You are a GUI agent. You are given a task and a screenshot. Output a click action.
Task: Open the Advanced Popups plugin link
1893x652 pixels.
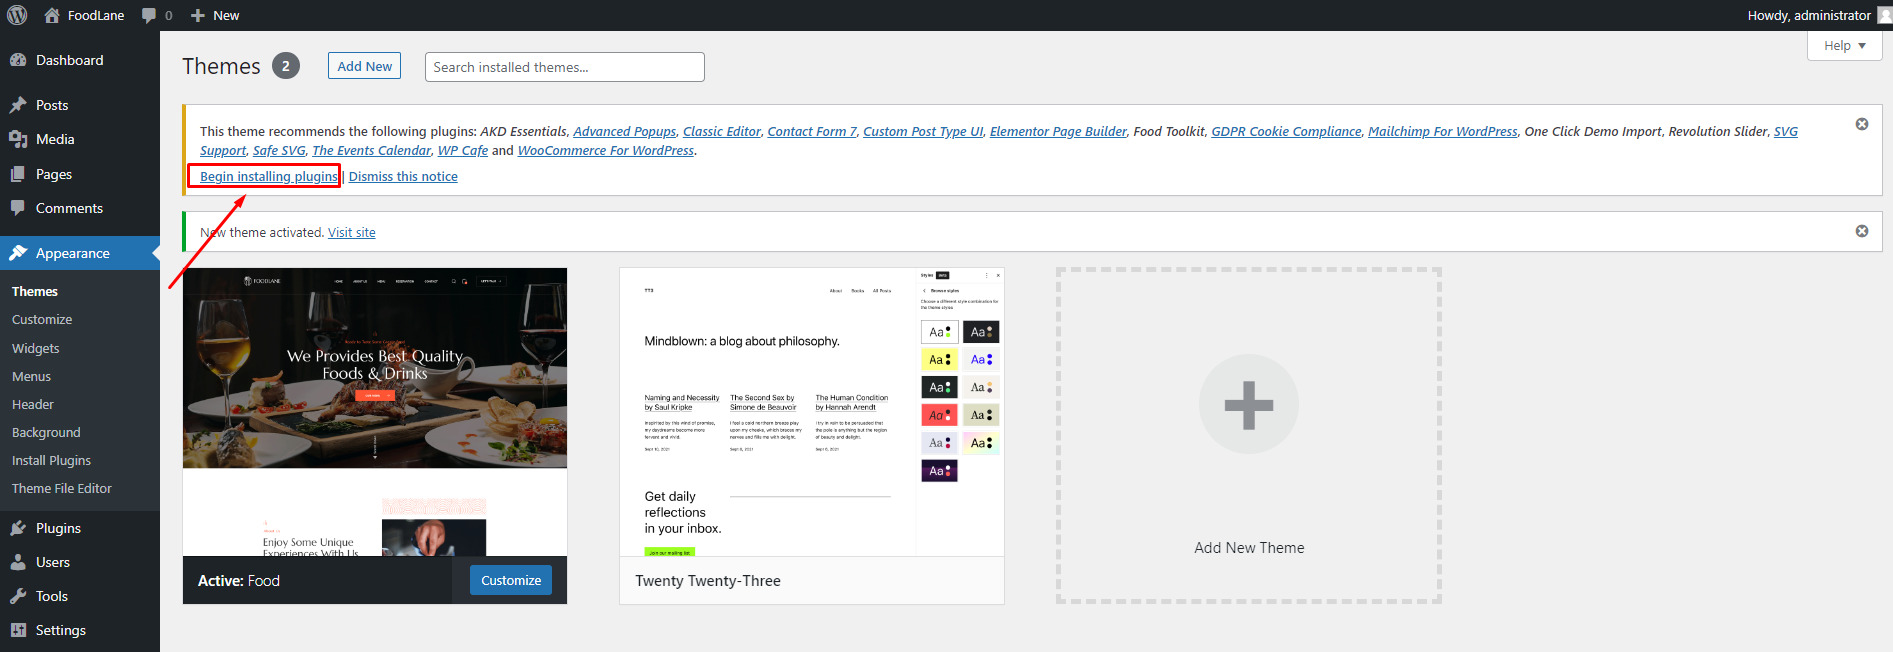point(624,131)
